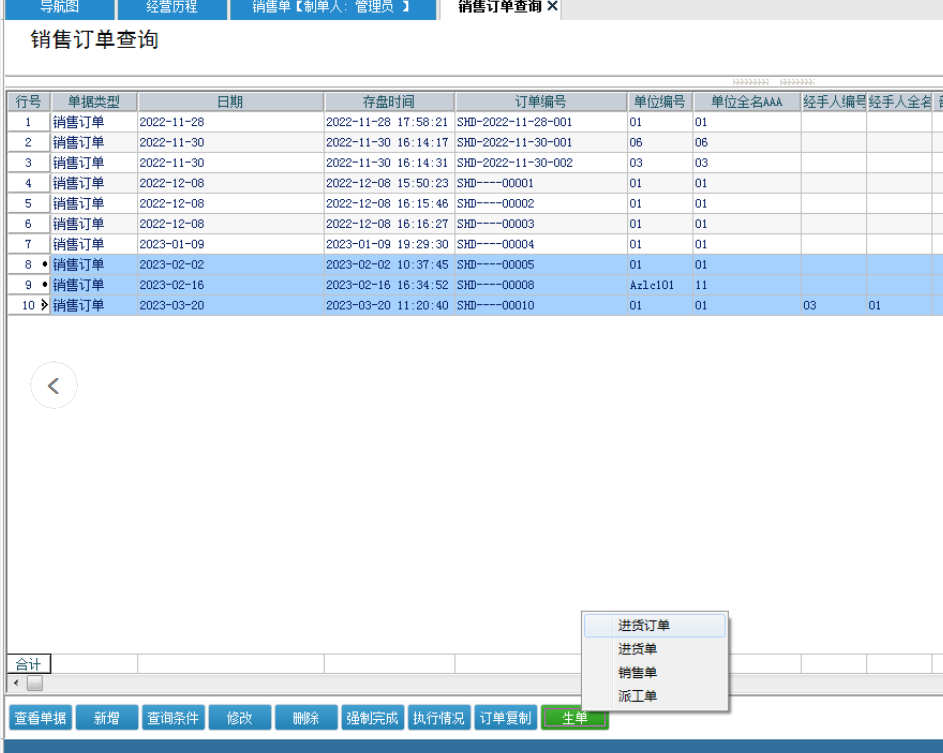Click the green 生单 button
Screen dimensions: 943x753
click(x=575, y=718)
